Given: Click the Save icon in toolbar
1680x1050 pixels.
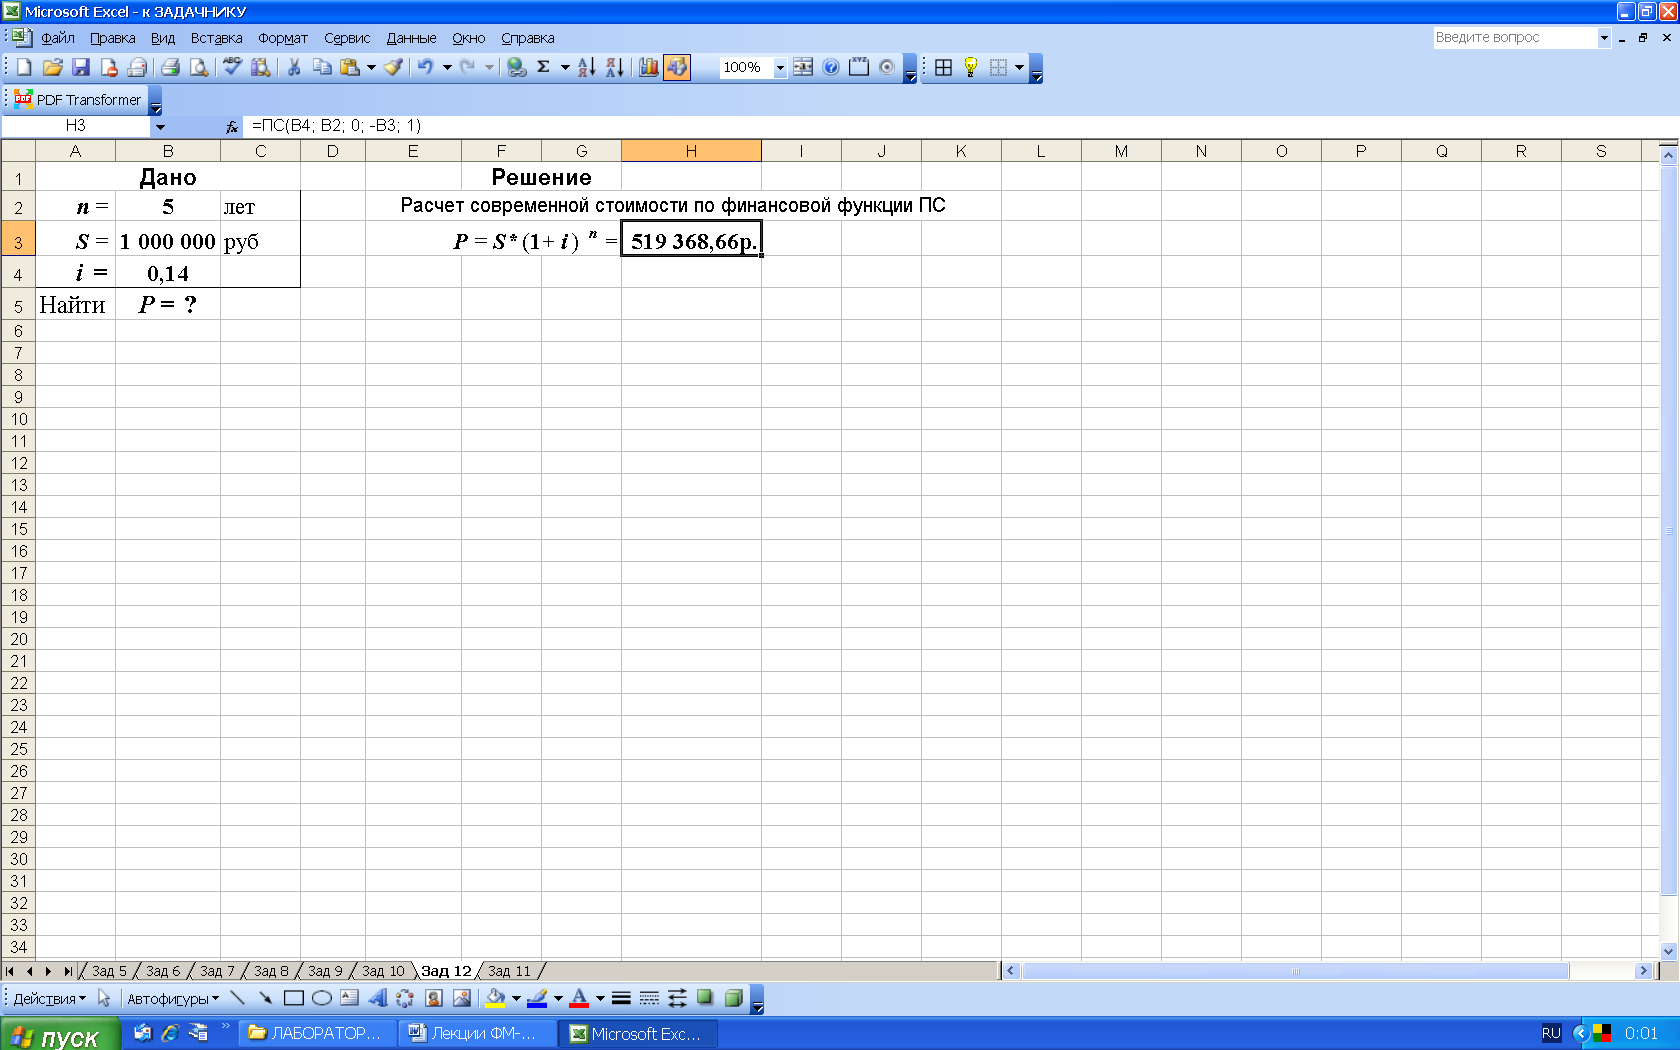Looking at the screenshot, I should (x=81, y=67).
